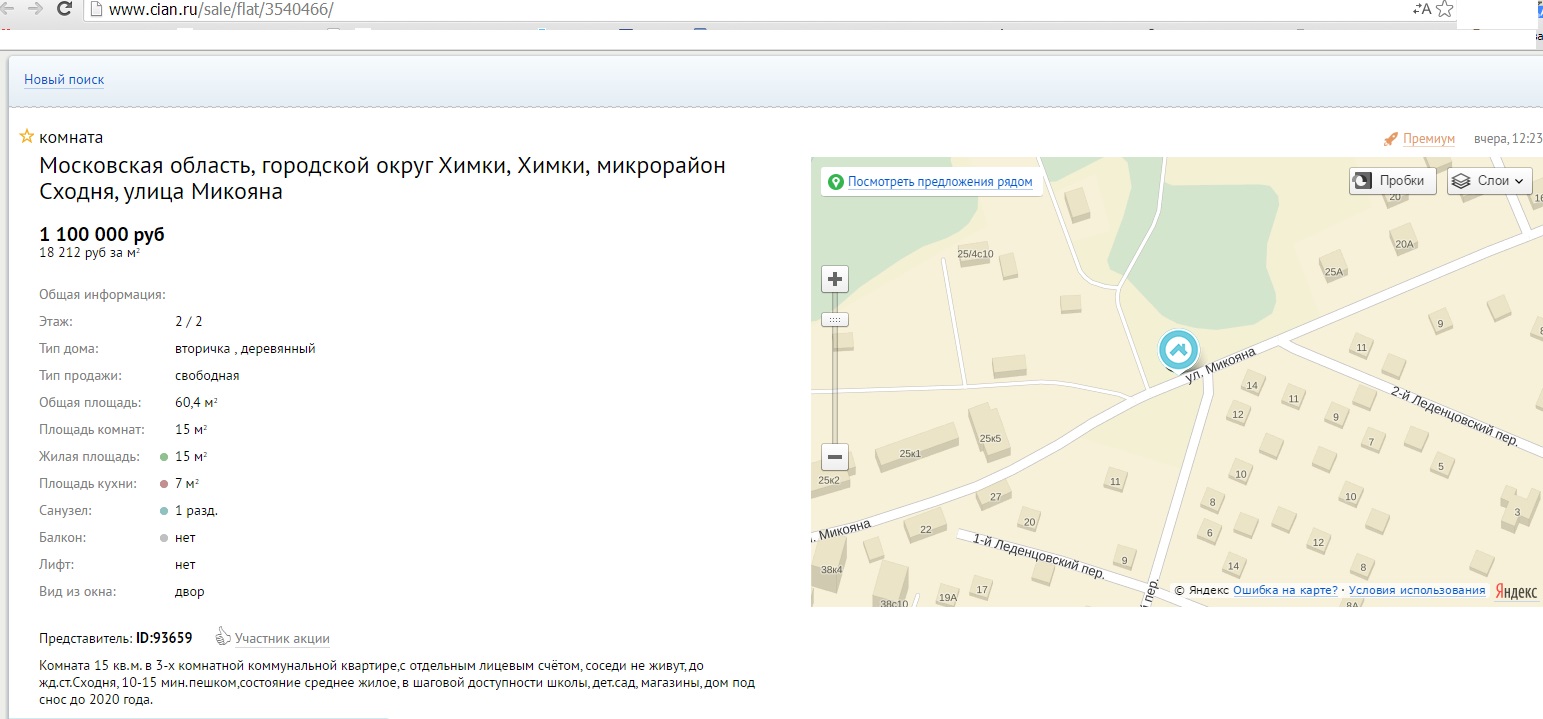Click the 'Ошибка на карте?' link
Image resolution: width=1543 pixels, height=719 pixels.
[x=1285, y=590]
